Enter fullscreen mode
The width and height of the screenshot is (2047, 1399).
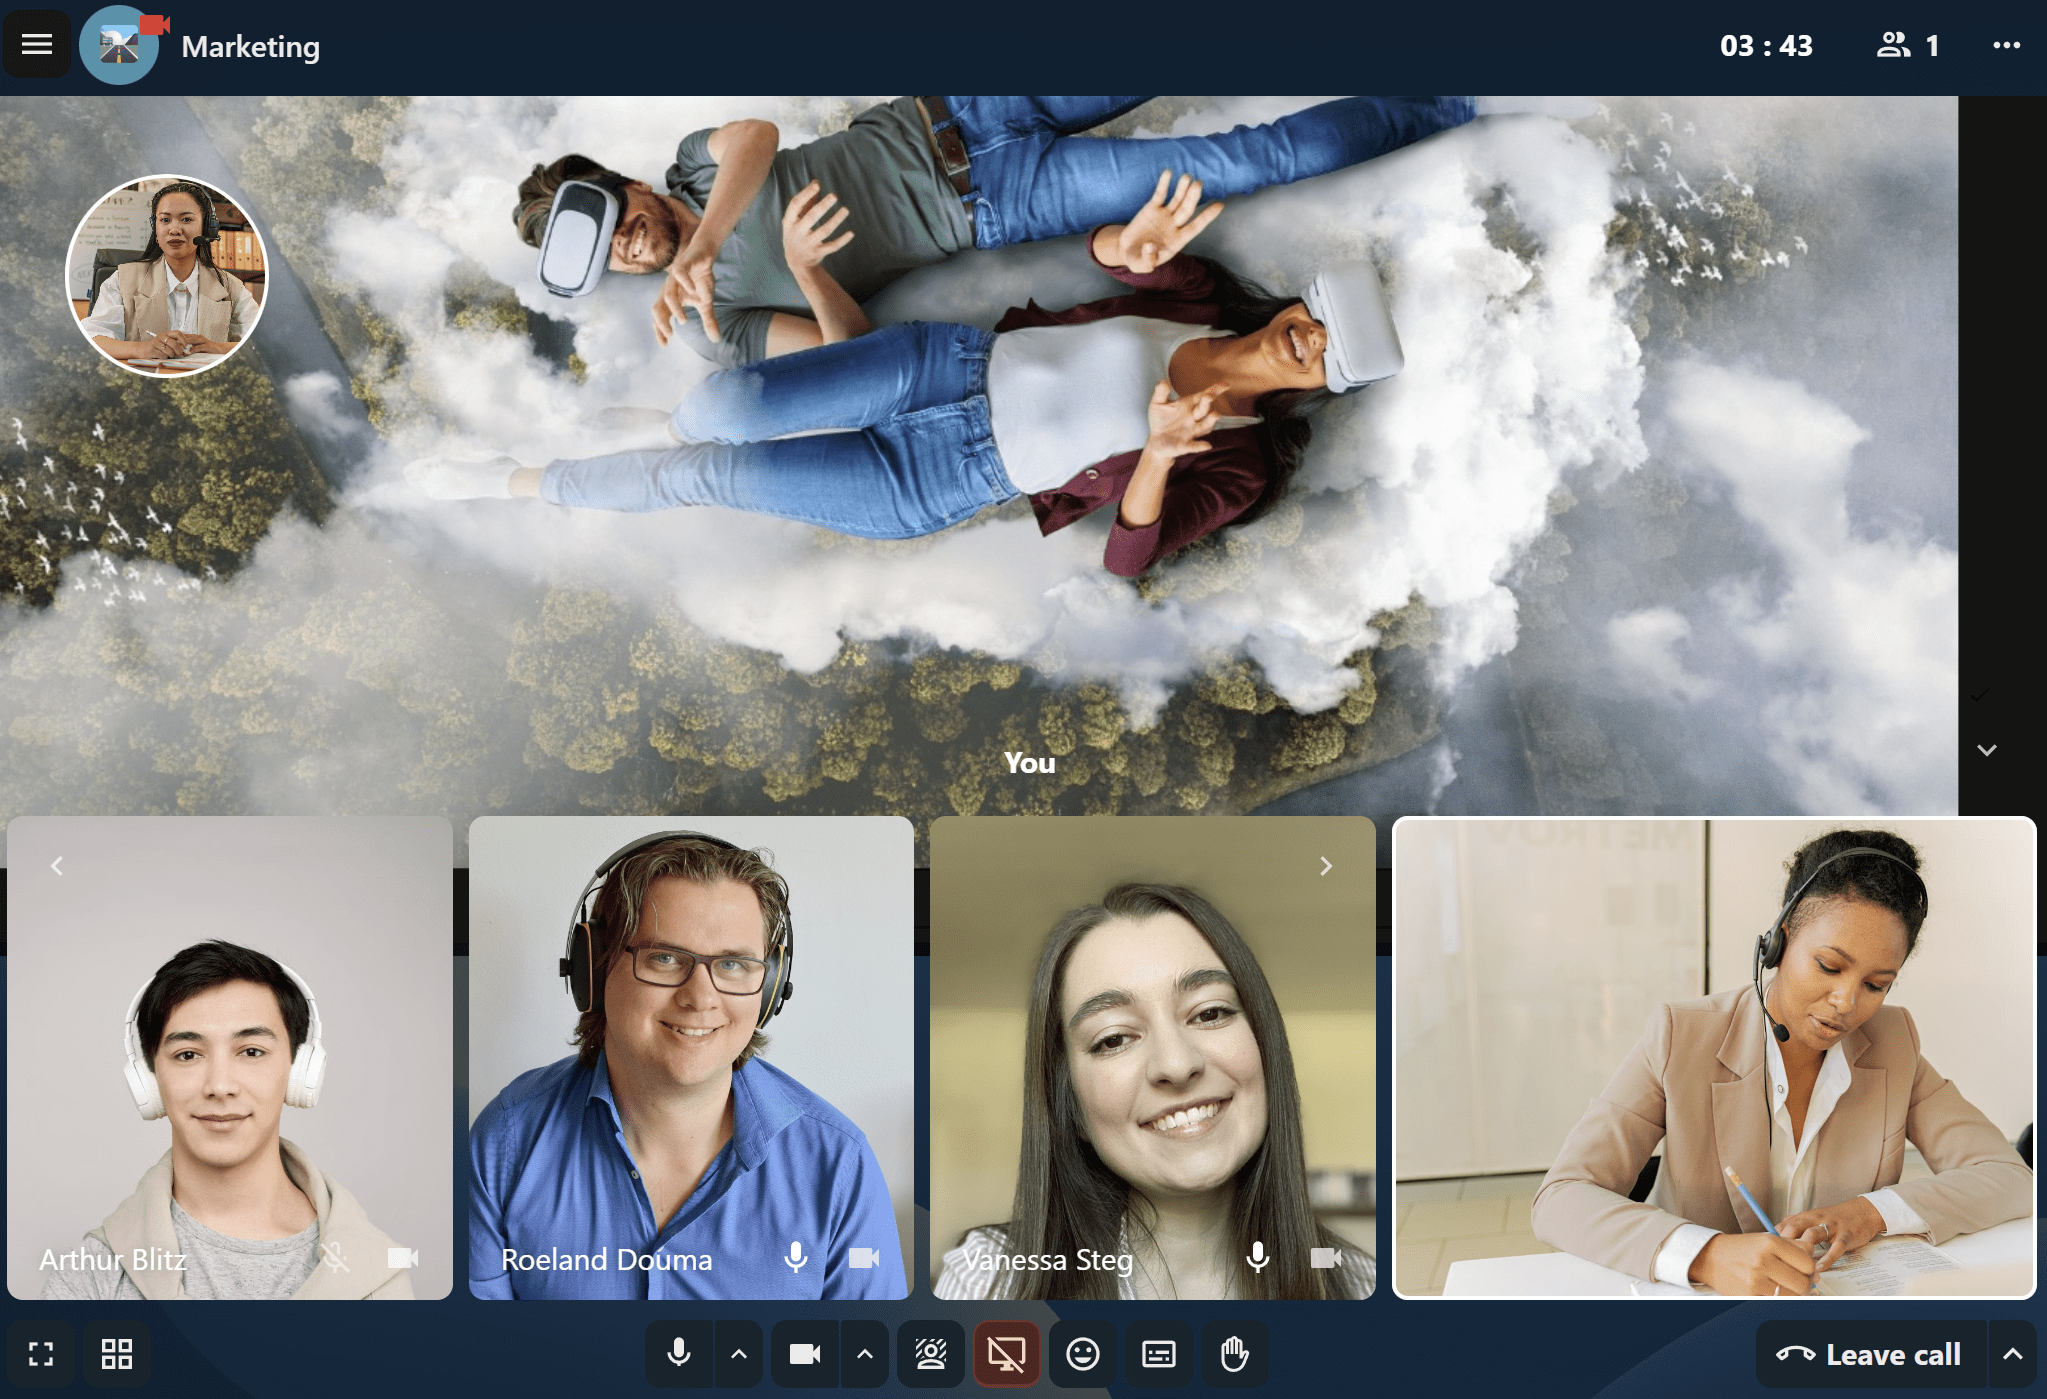tap(41, 1354)
